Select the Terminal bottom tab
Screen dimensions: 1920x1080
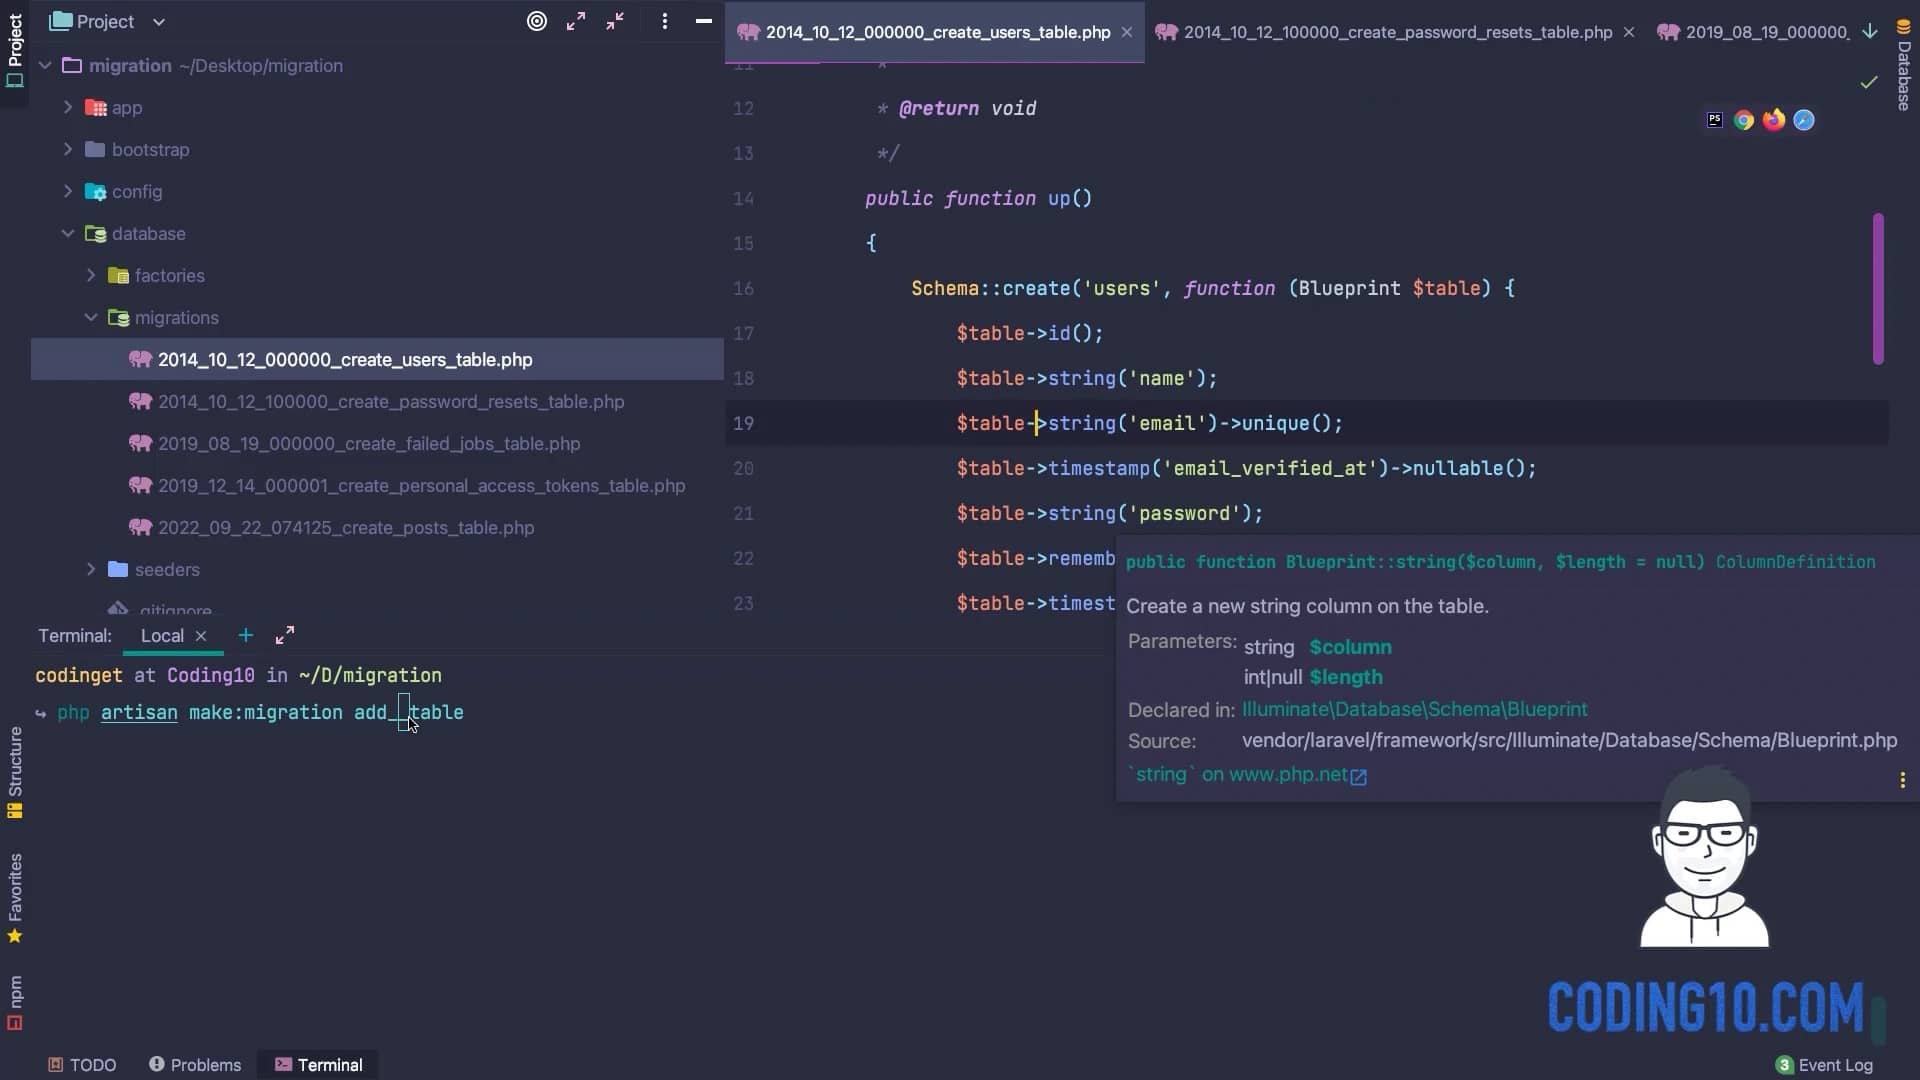pos(318,1065)
